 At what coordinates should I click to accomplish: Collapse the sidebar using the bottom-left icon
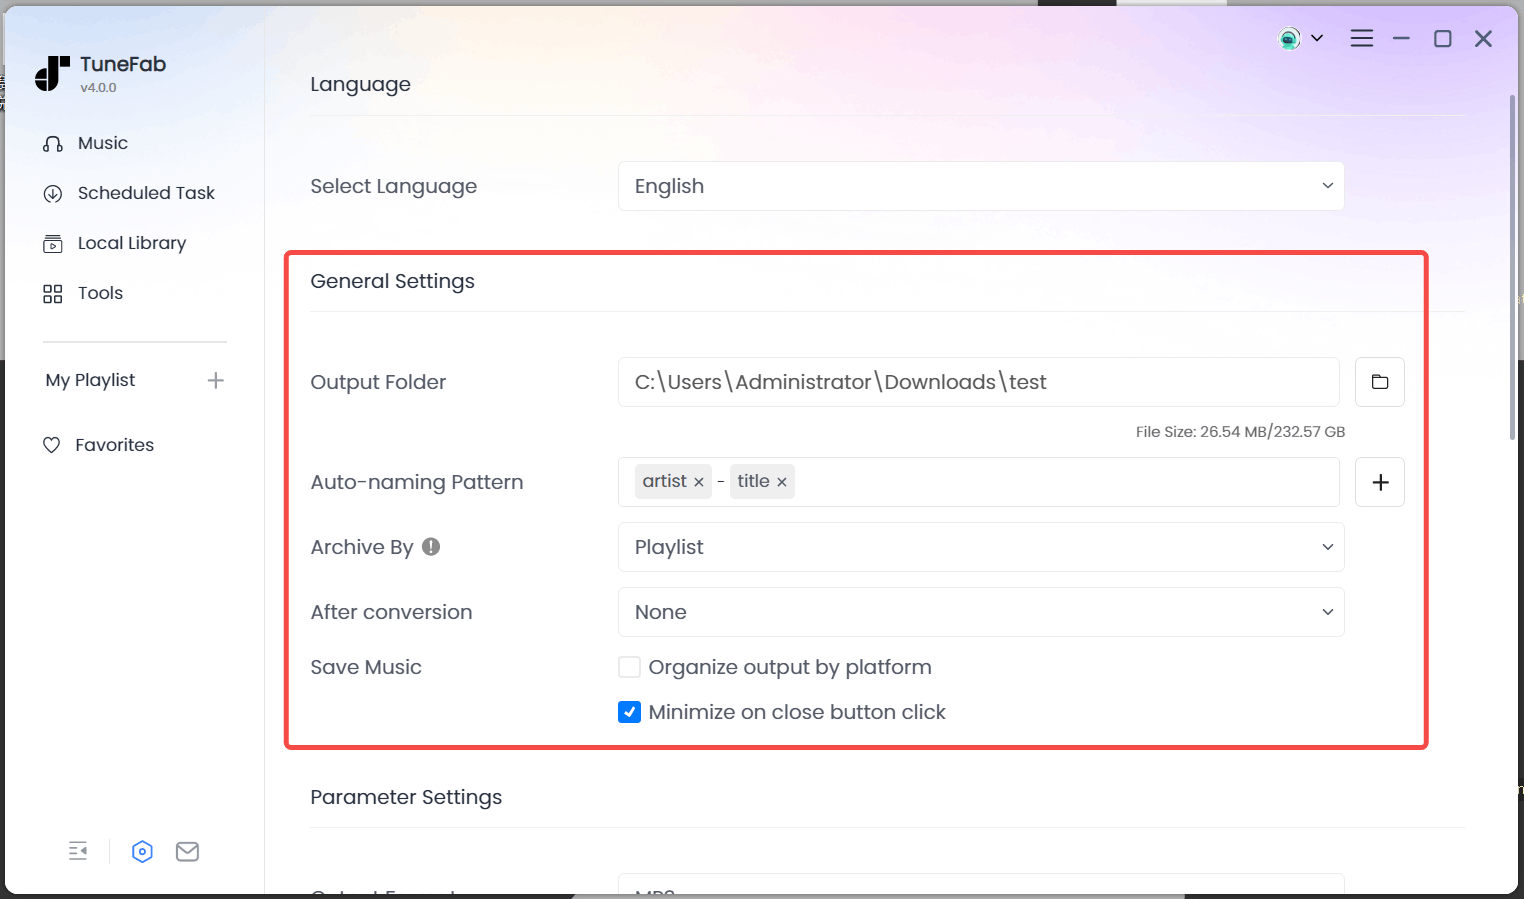(78, 851)
